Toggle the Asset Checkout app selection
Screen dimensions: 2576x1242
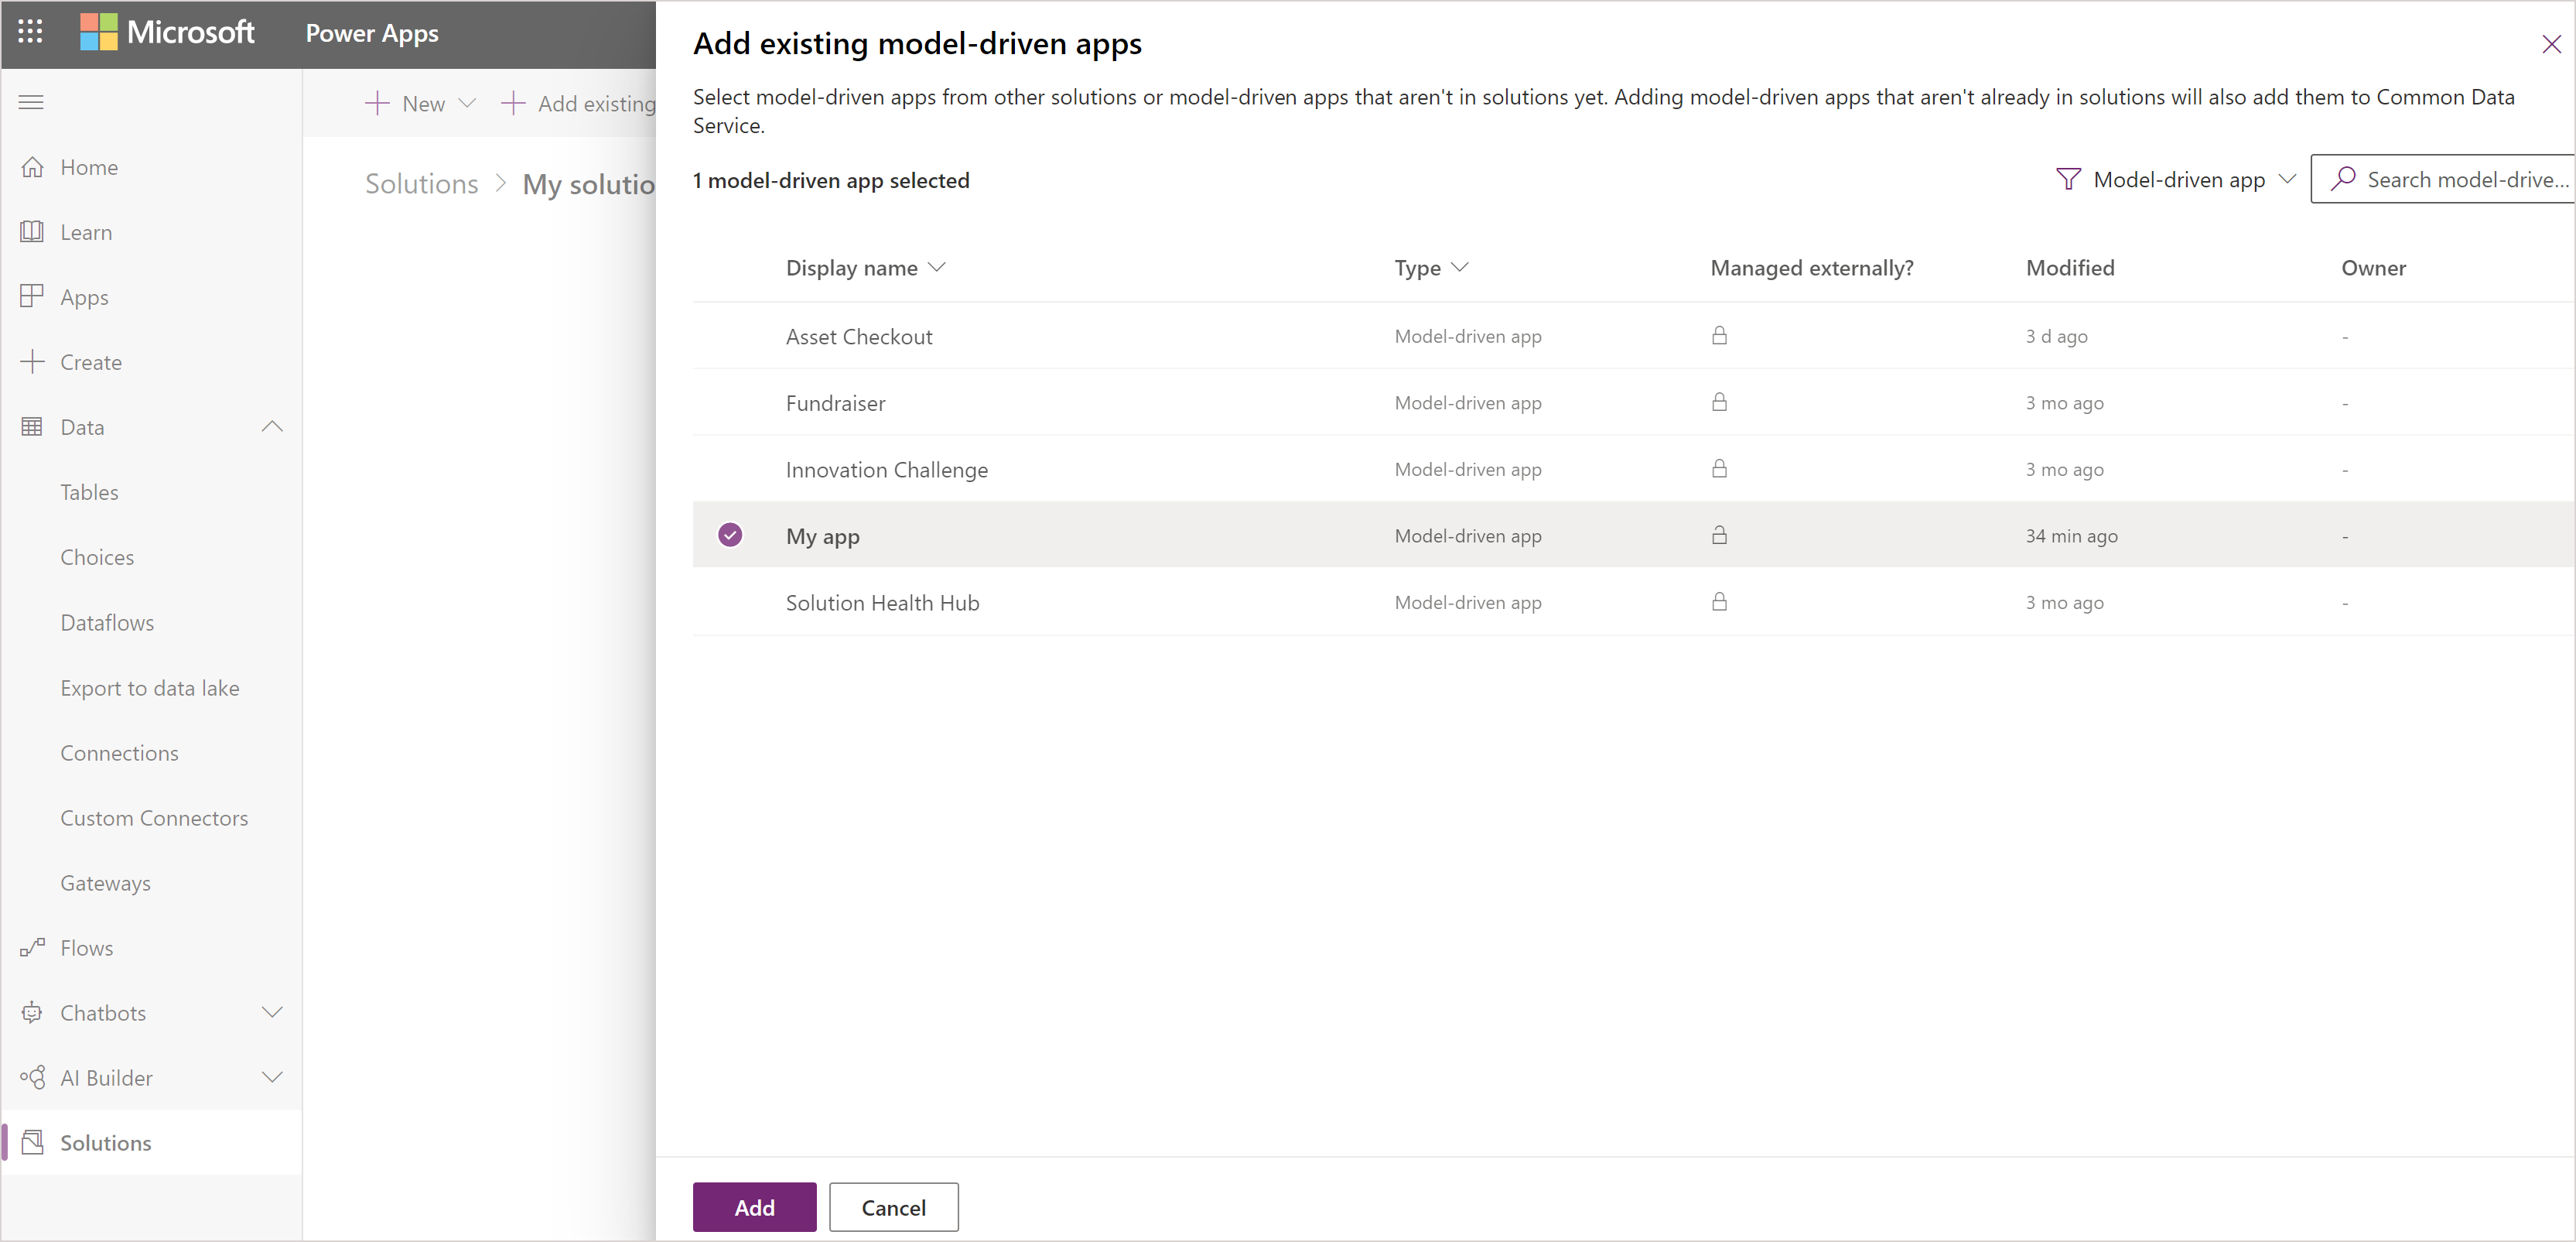click(729, 335)
